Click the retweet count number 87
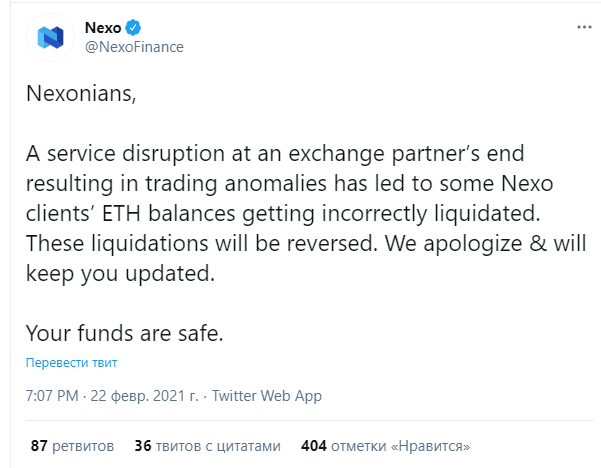 click(39, 446)
